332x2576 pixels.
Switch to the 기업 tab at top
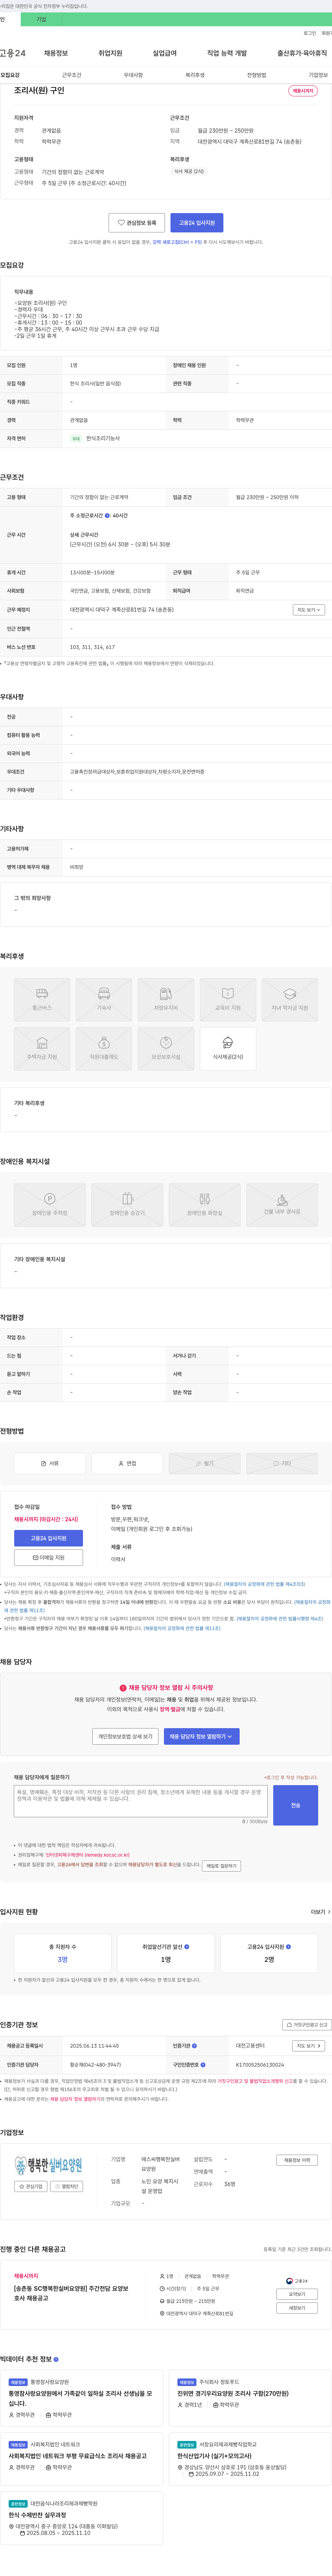coord(41,19)
